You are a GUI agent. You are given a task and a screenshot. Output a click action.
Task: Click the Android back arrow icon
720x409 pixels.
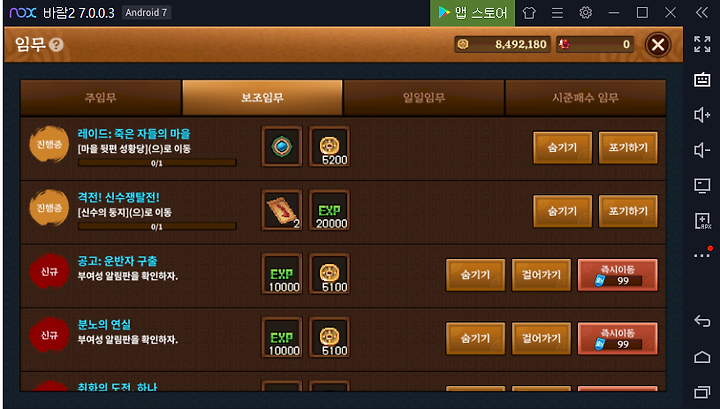[702, 321]
